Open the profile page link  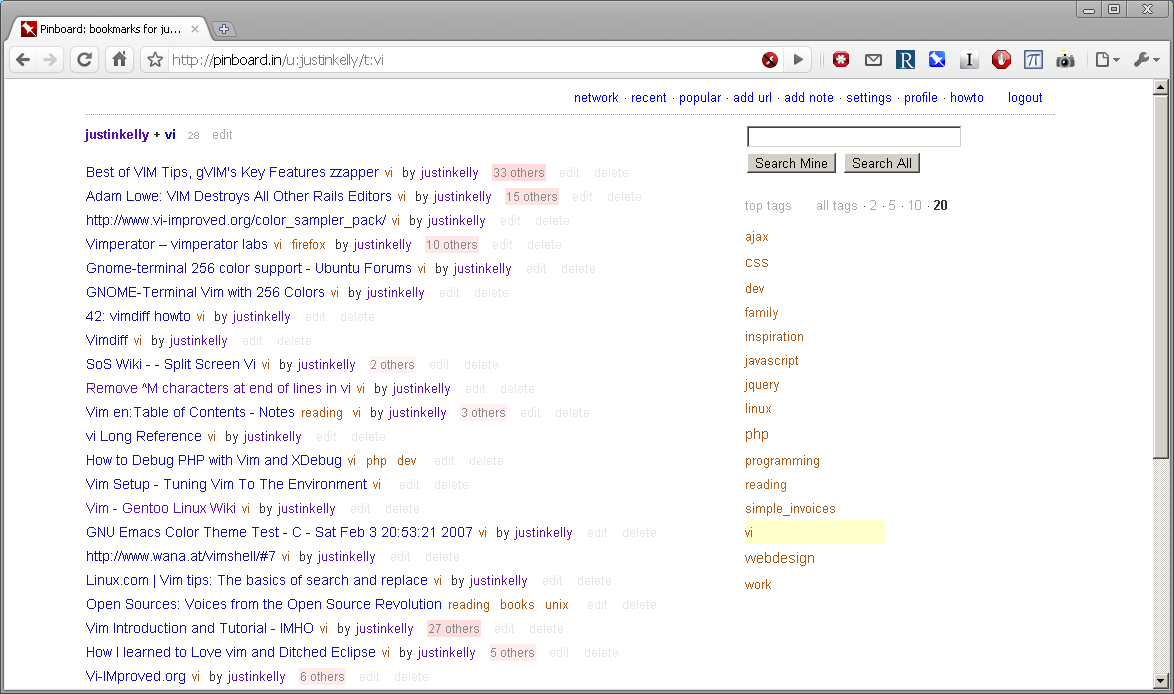point(920,97)
